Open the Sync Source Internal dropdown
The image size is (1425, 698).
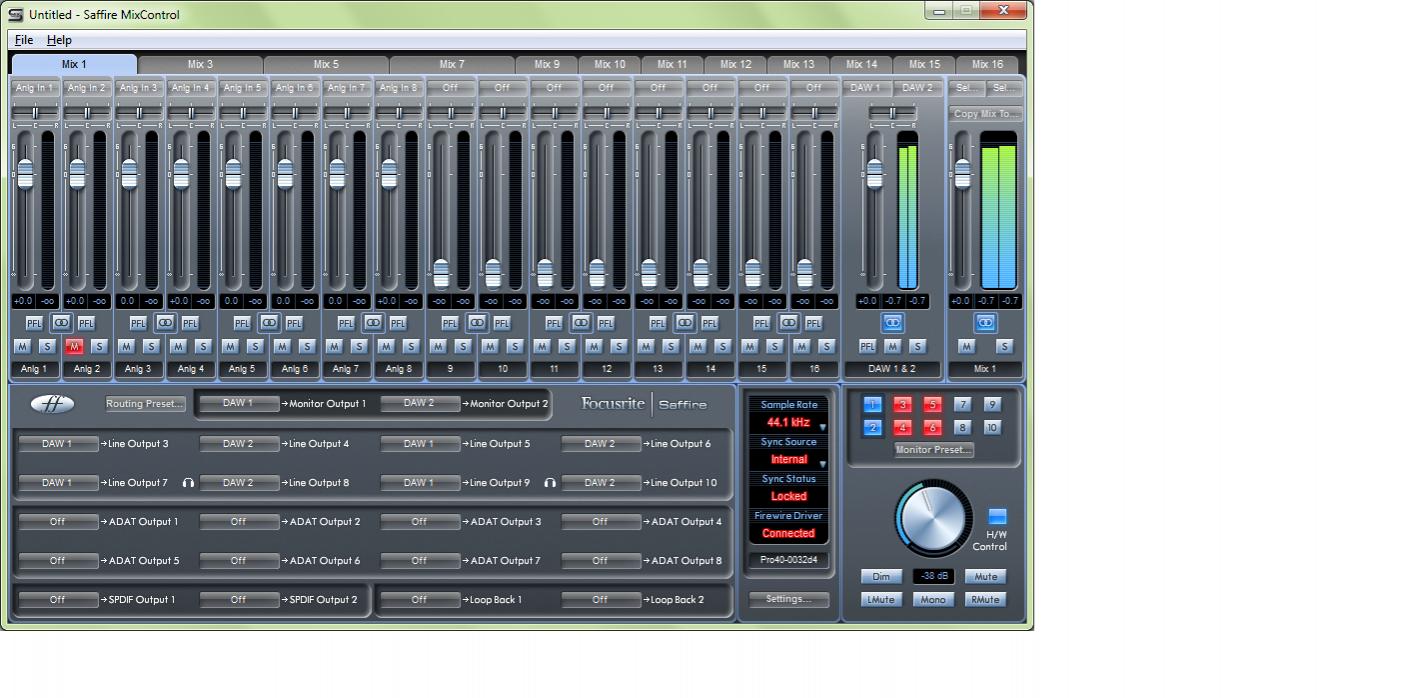point(789,460)
